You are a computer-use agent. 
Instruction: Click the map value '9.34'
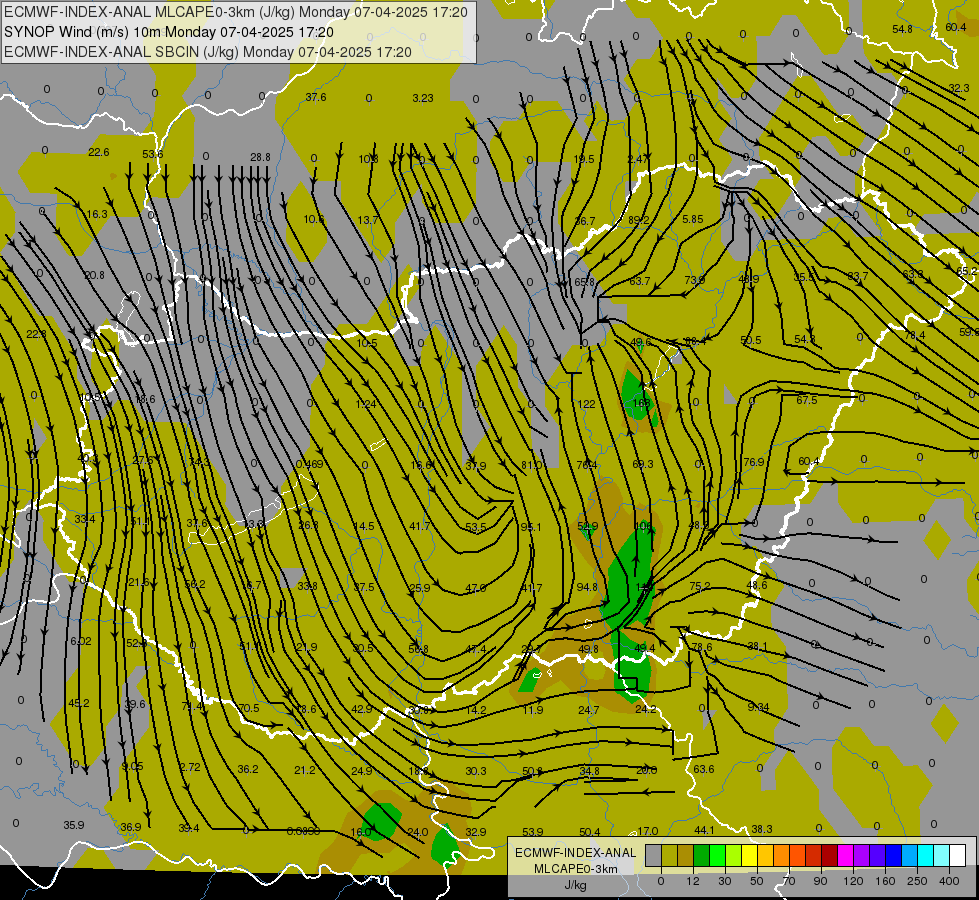(758, 707)
